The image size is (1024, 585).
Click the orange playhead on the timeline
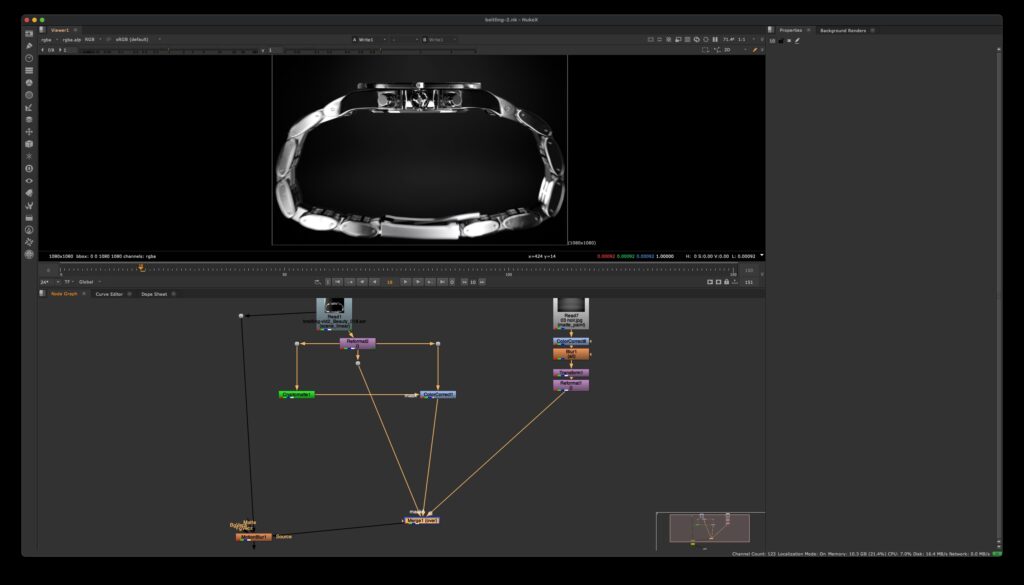point(140,267)
